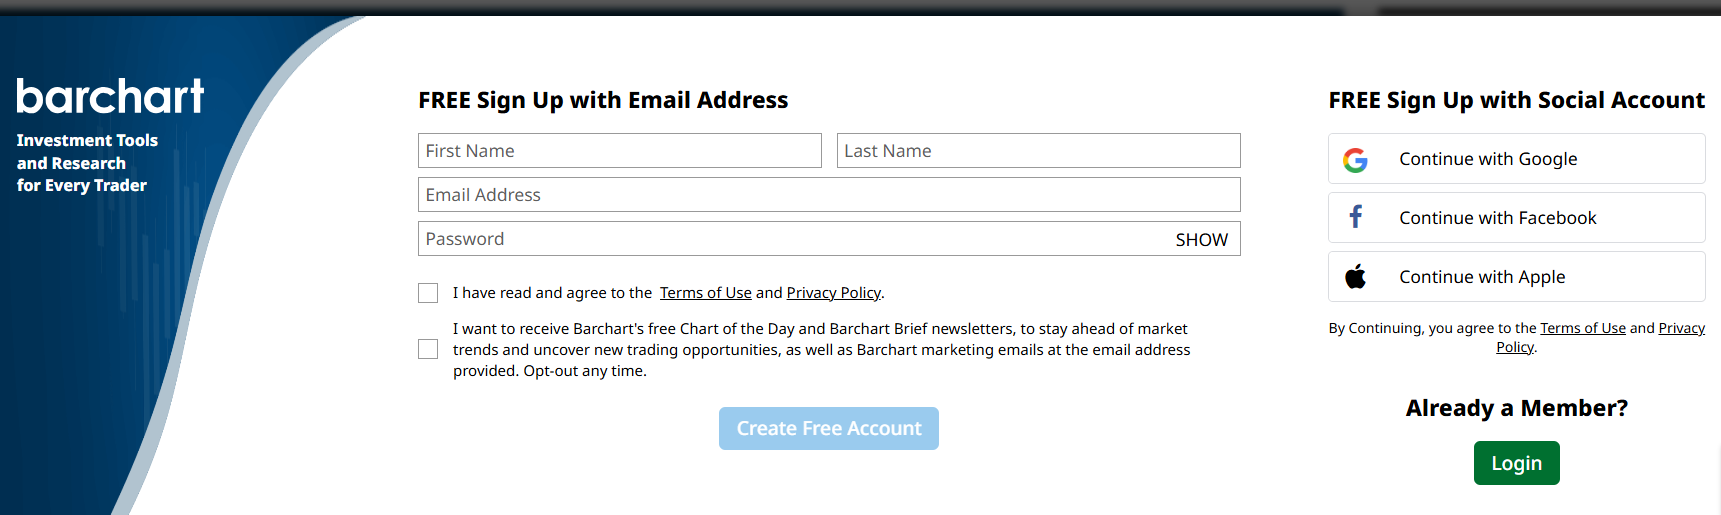
Task: Select the Last Name input box
Action: tap(1039, 151)
